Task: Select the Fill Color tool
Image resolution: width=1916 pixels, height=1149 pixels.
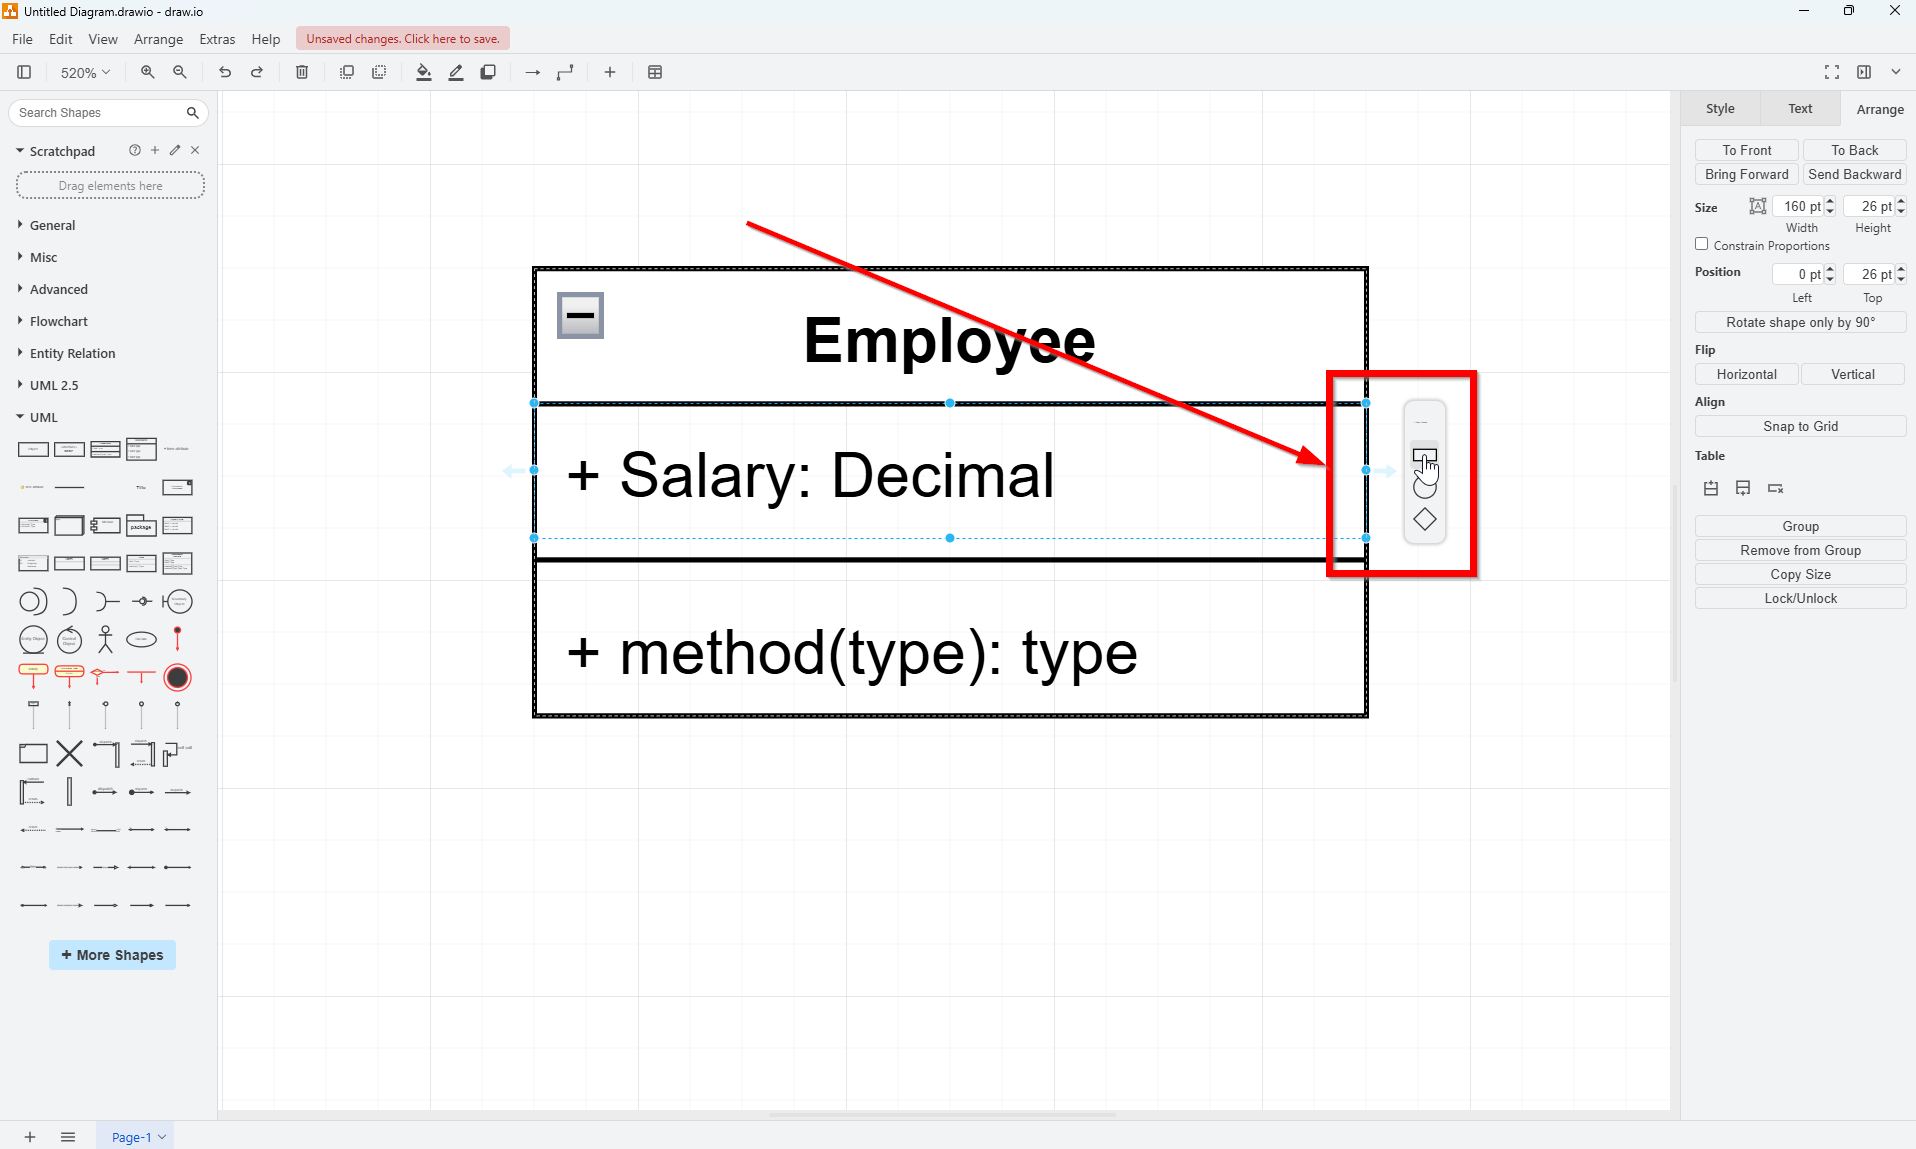Action: click(423, 72)
